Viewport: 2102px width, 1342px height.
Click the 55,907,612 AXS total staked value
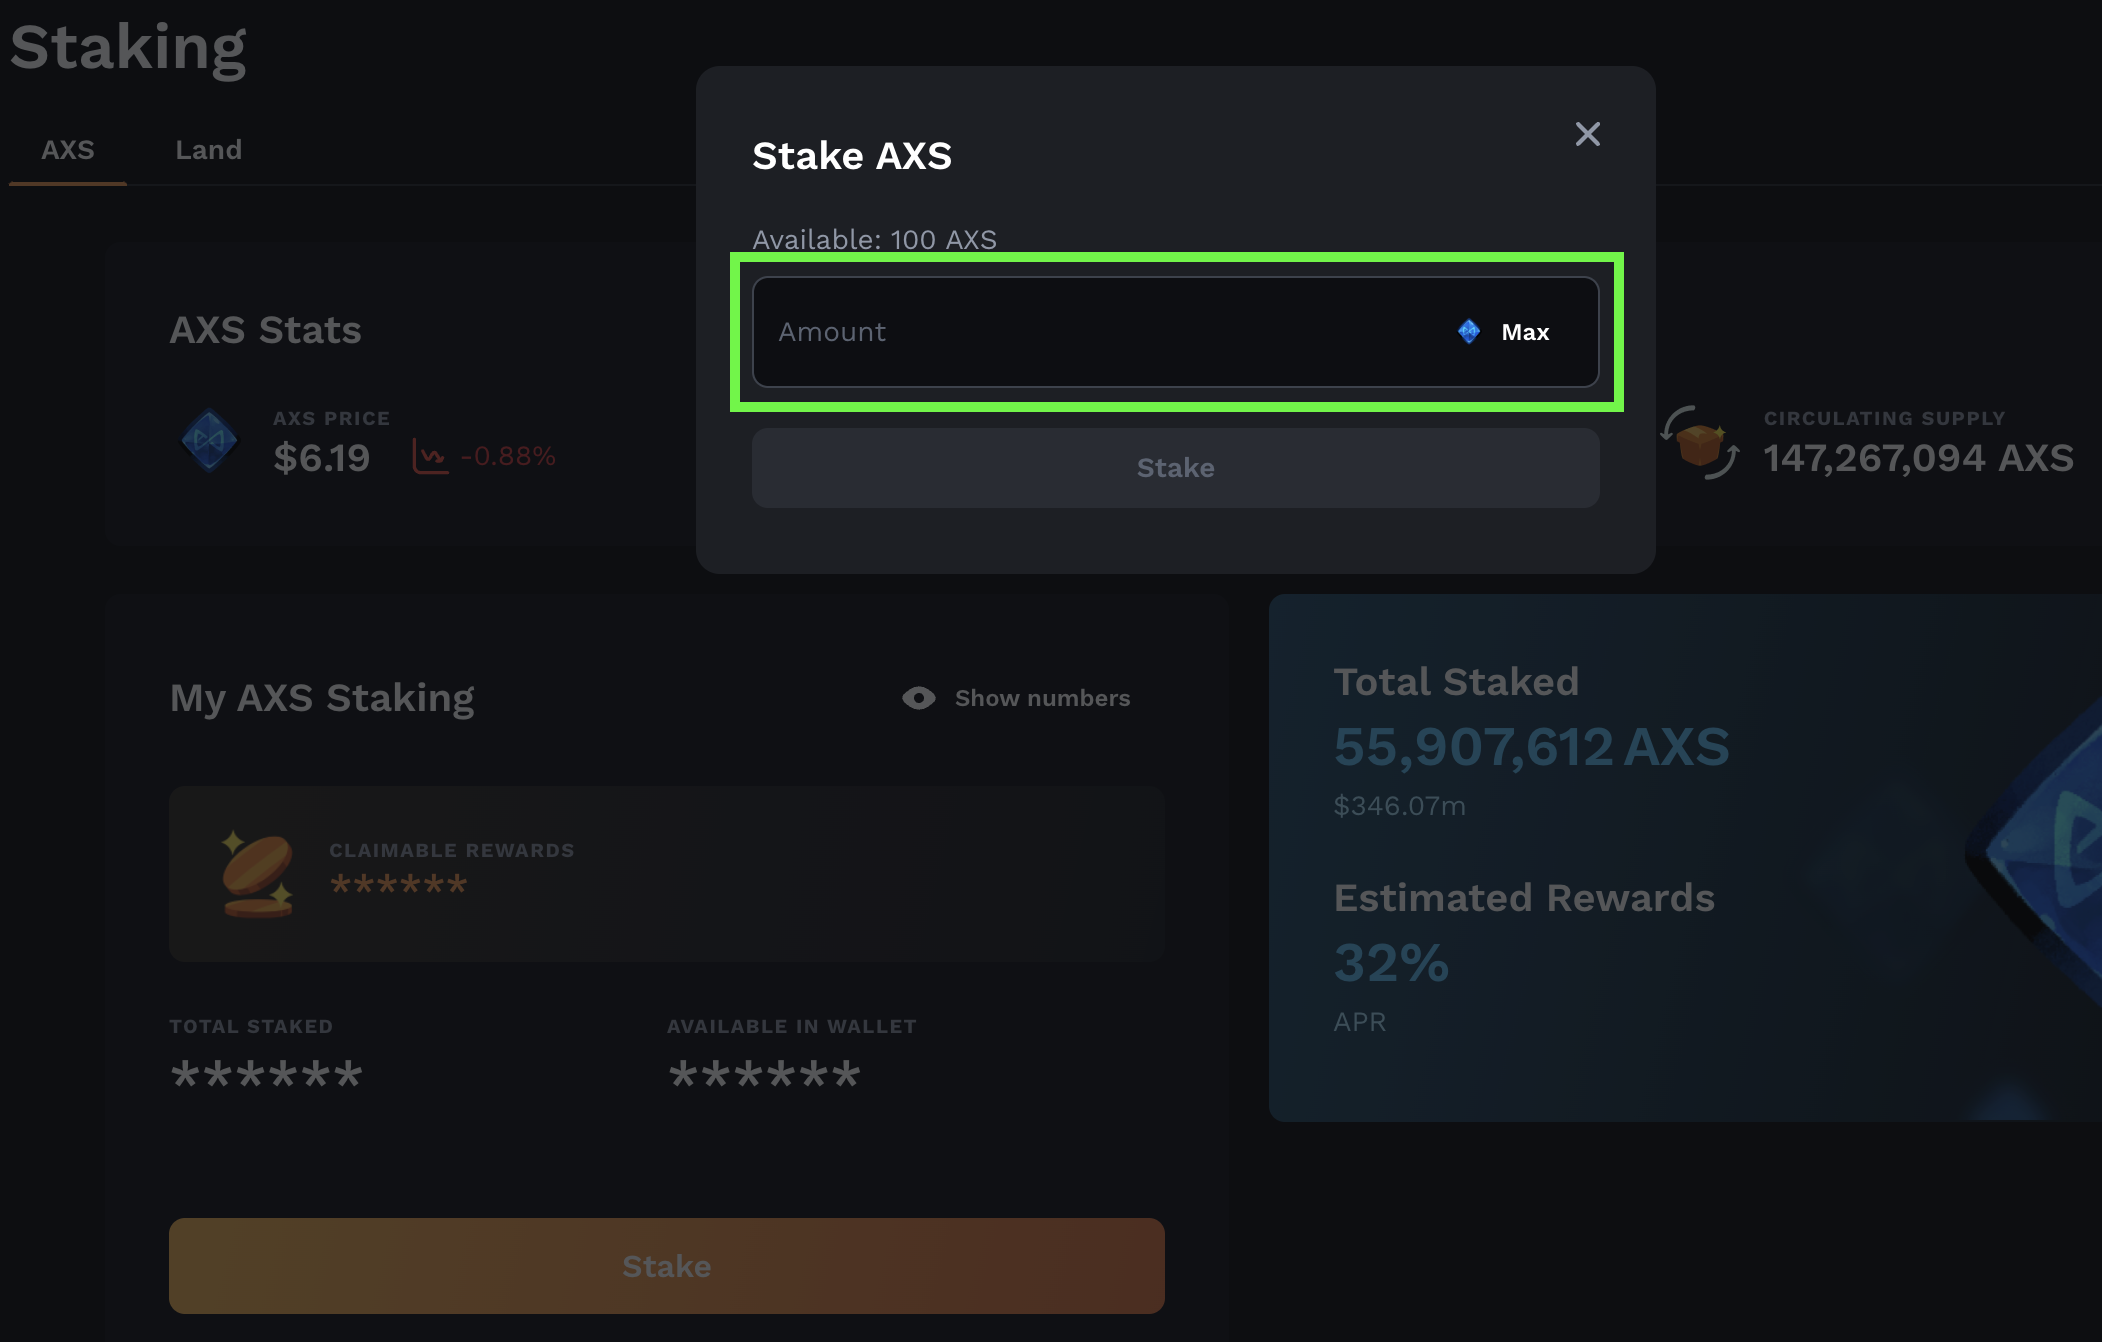click(1531, 747)
